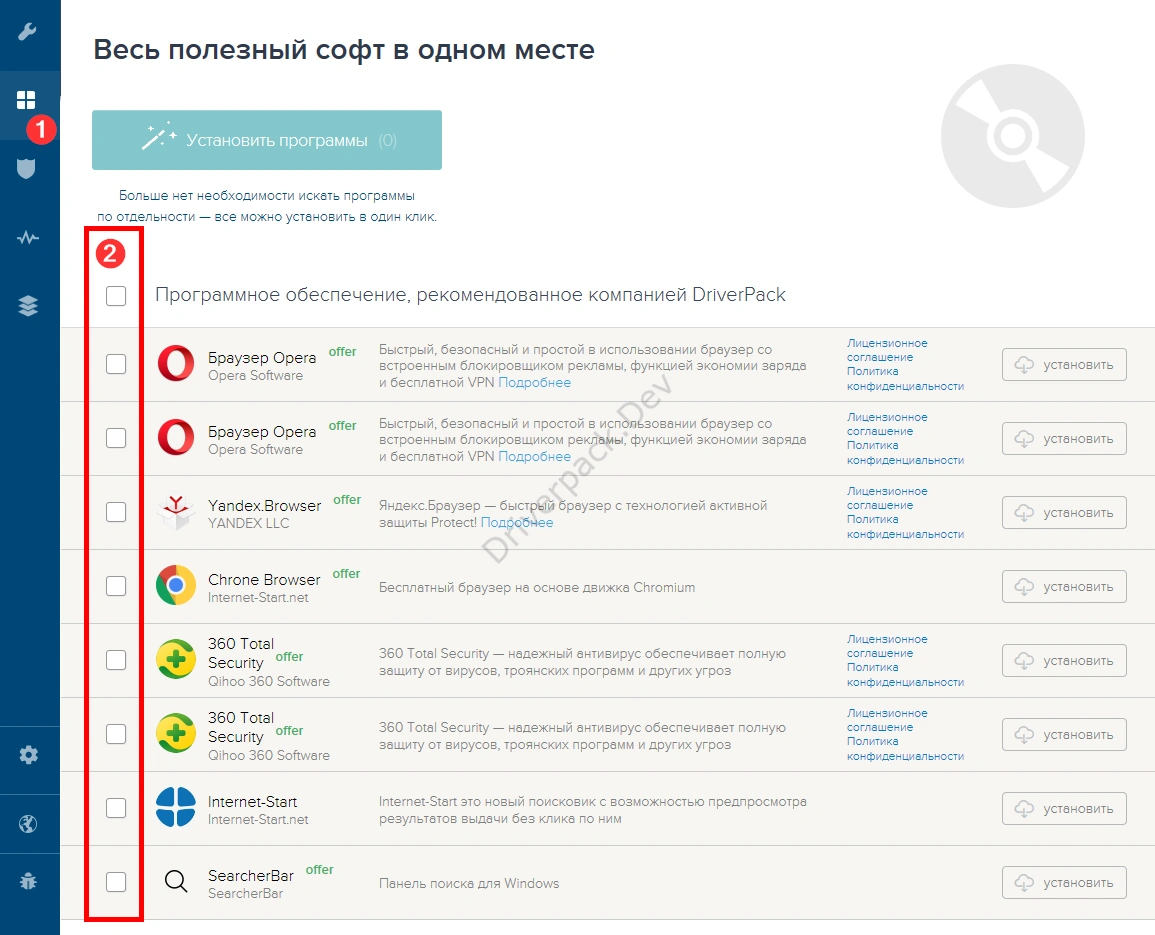Open upper Opera row Лицензионное соглашение link
Viewport: 1155px width, 935px height.
[887, 350]
